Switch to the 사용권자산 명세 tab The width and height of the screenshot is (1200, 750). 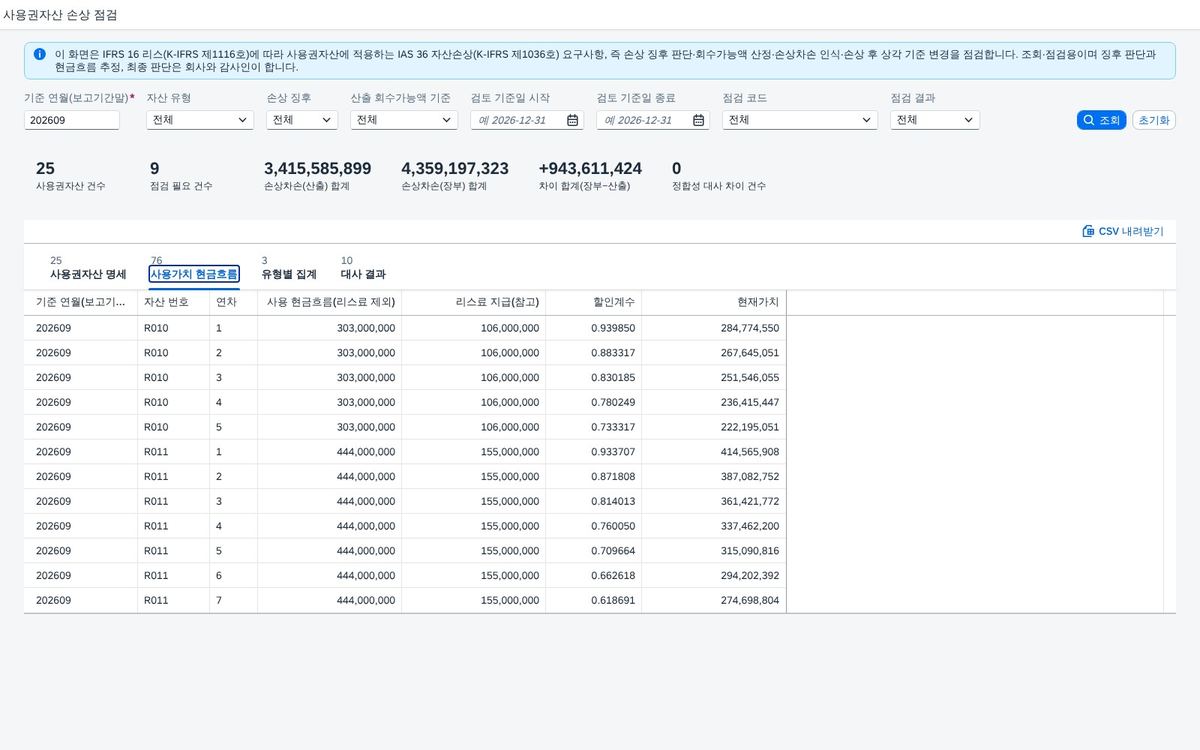pos(88,274)
